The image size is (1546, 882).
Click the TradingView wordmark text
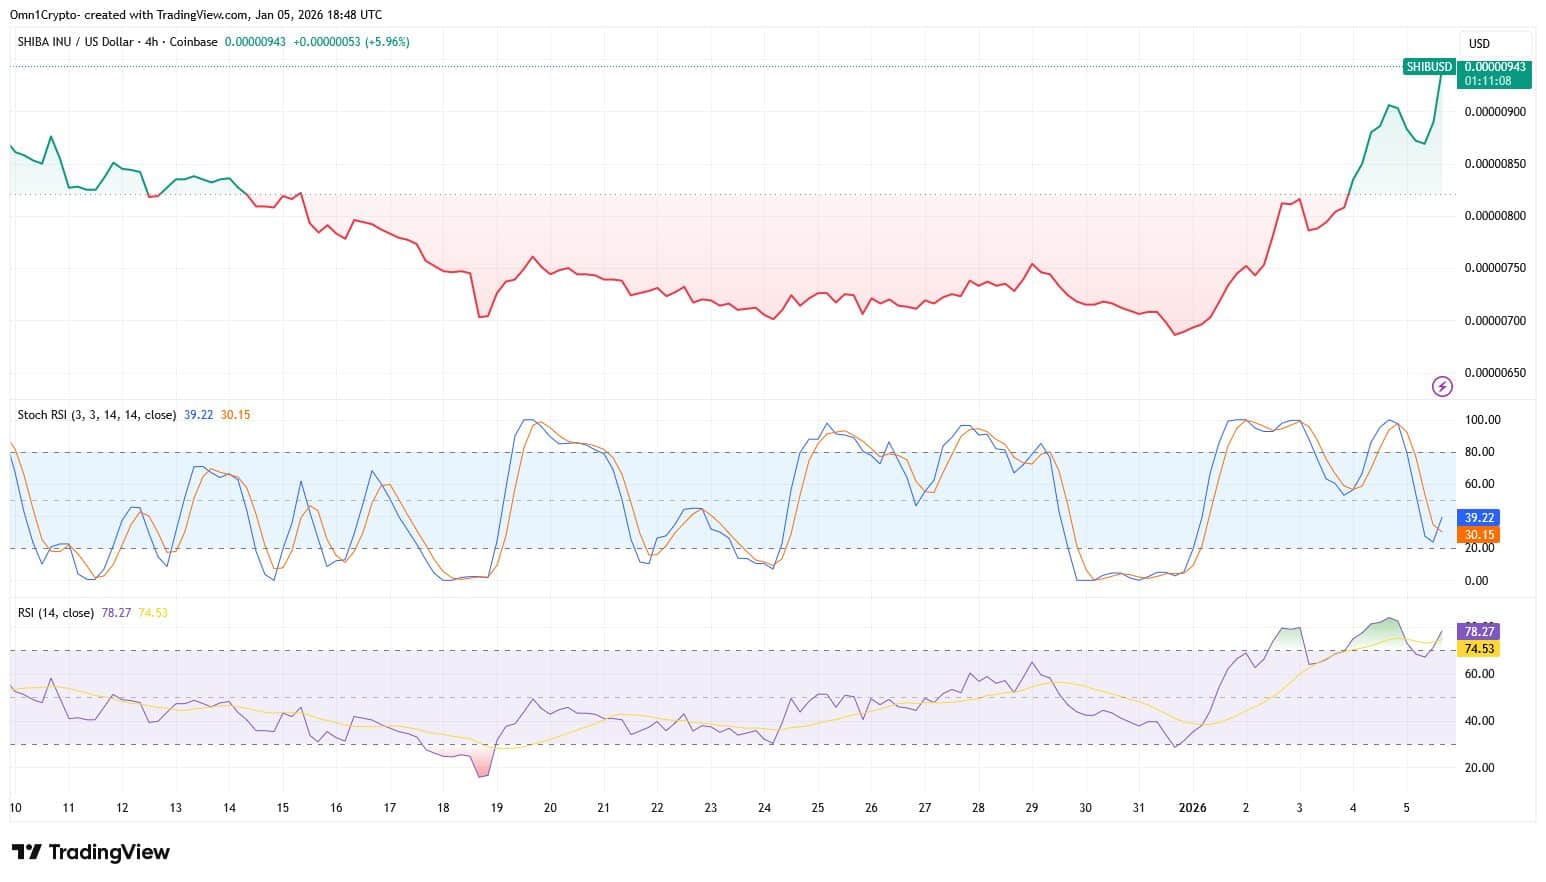(x=109, y=852)
